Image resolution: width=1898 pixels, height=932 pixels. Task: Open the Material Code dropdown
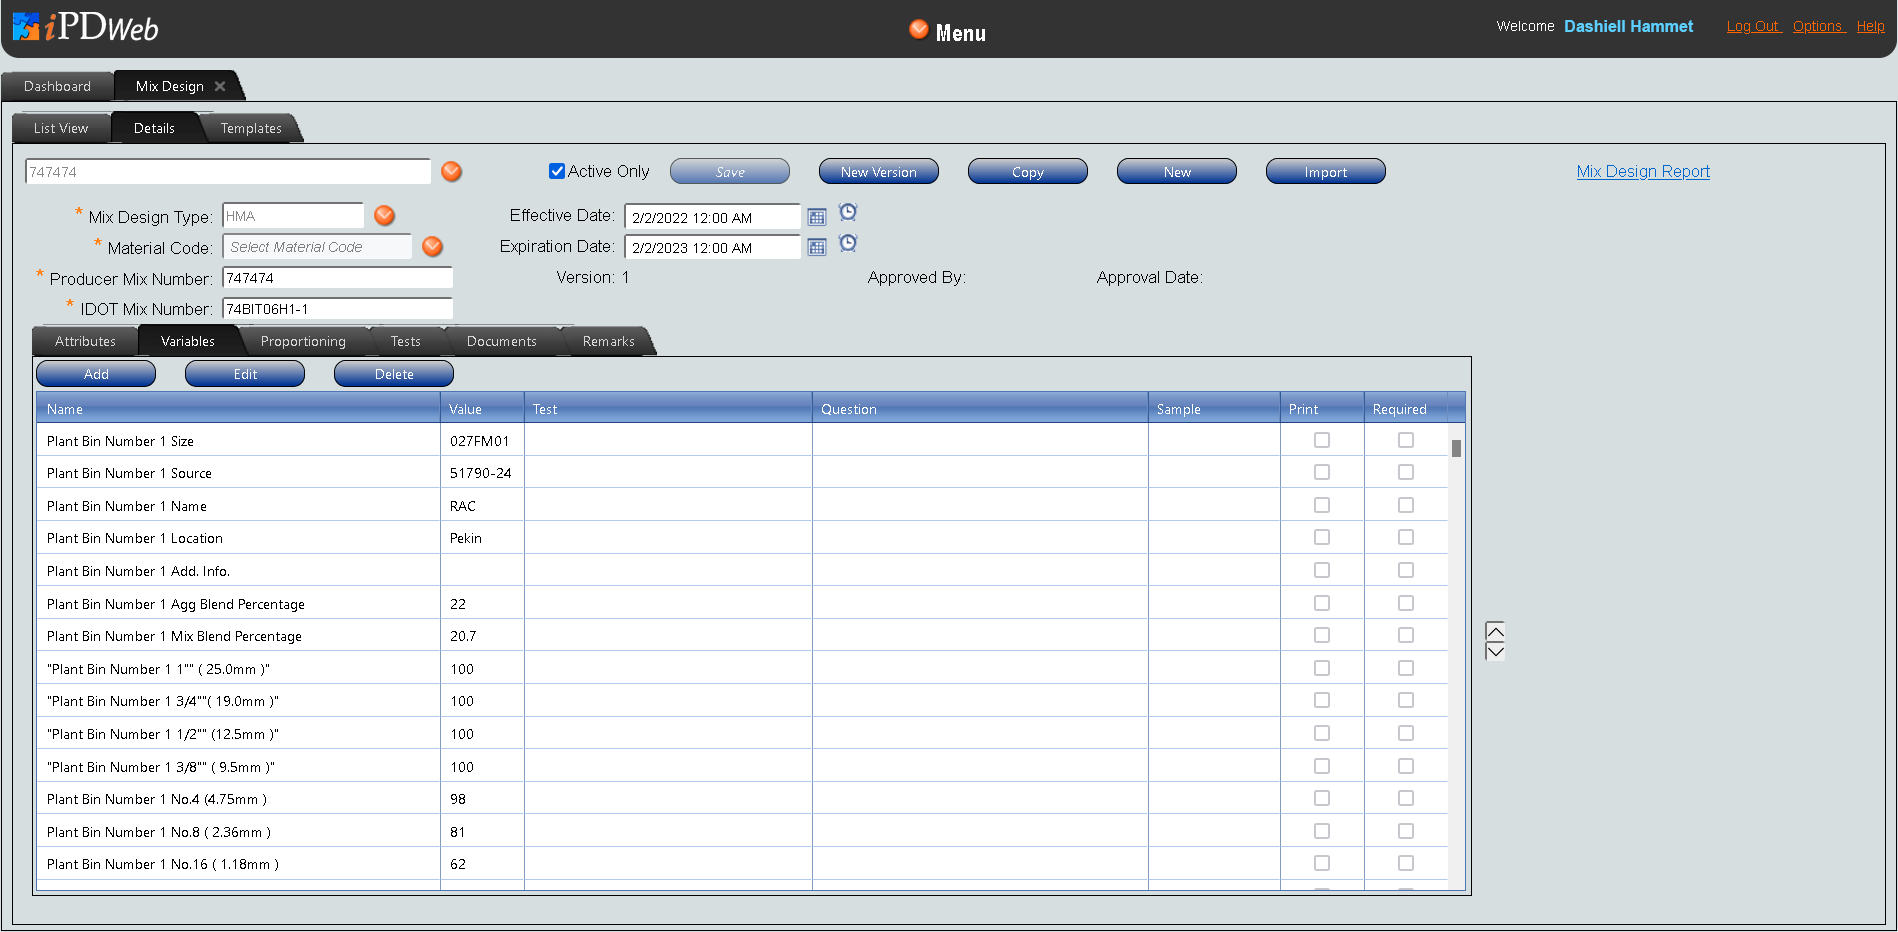(432, 247)
